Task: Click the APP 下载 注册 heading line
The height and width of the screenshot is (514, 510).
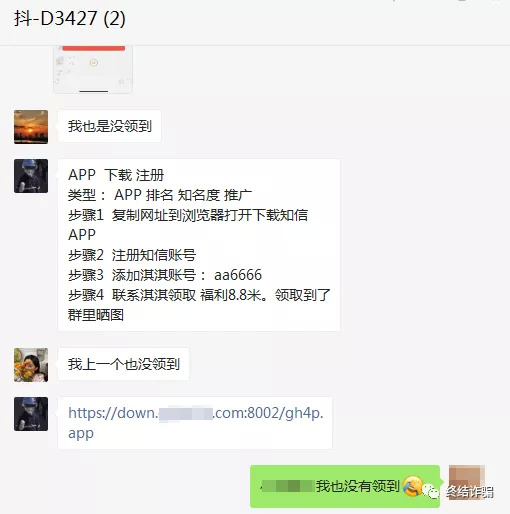Action: (x=116, y=175)
